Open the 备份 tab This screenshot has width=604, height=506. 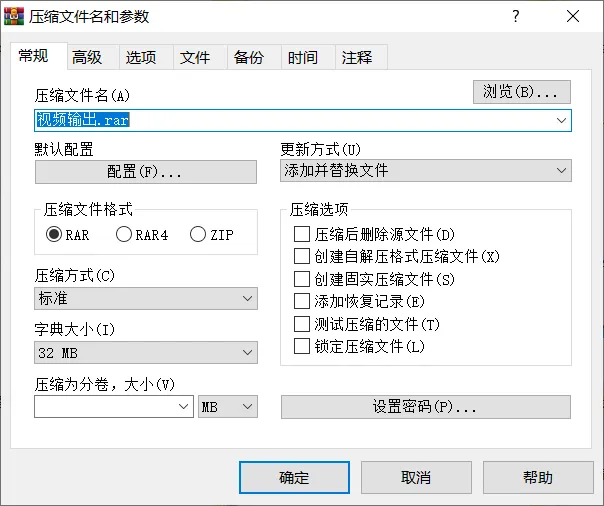point(249,58)
